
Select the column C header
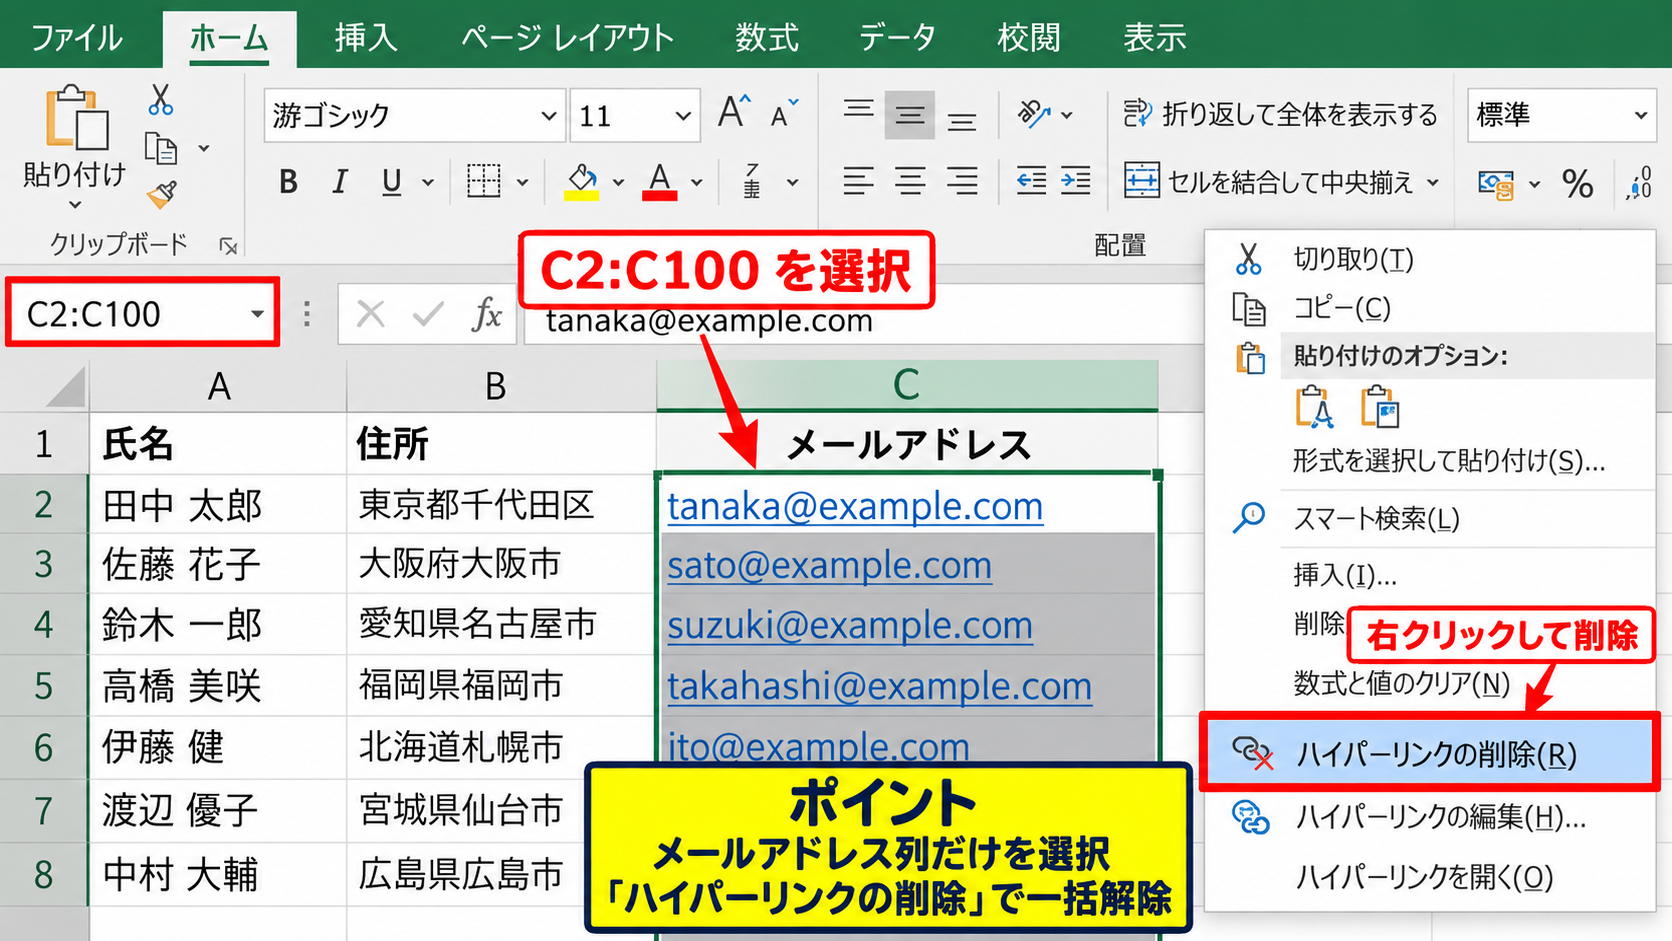907,385
